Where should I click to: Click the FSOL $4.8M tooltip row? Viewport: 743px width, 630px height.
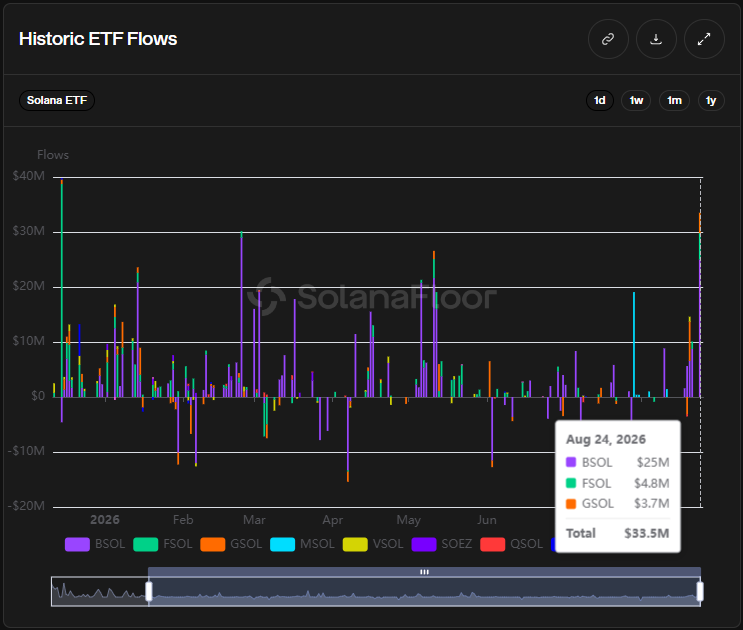tap(617, 483)
